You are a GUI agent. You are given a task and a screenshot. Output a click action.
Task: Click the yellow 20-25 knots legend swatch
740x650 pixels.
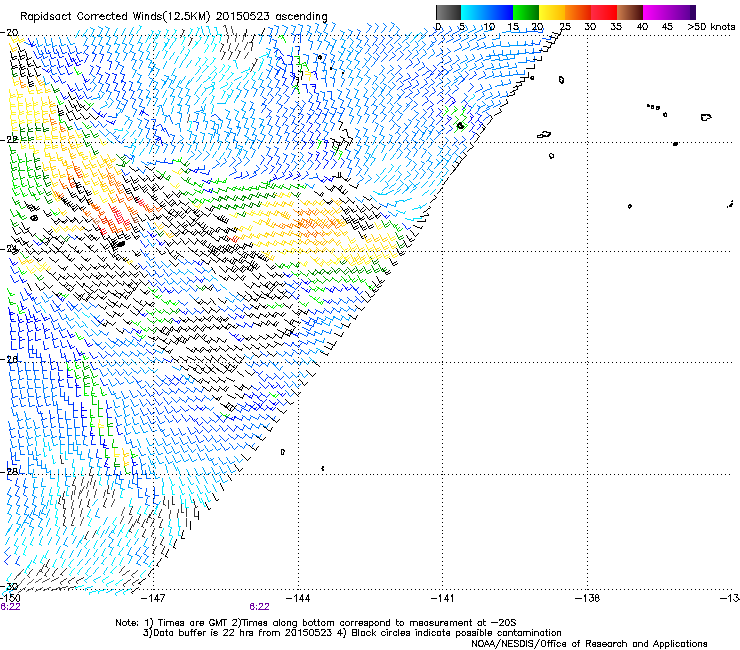pos(552,12)
